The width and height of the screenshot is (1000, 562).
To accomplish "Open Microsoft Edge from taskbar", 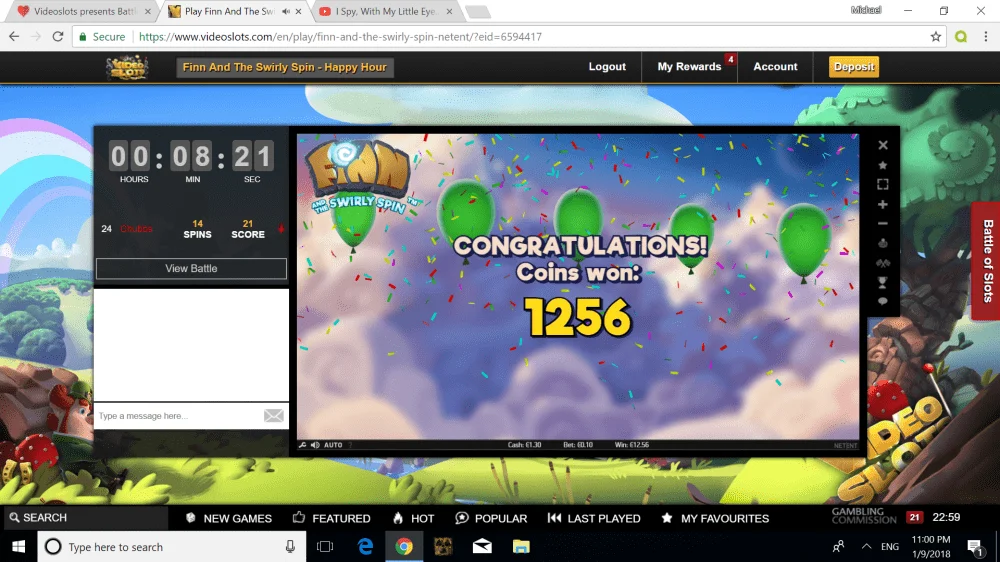I will 365,547.
